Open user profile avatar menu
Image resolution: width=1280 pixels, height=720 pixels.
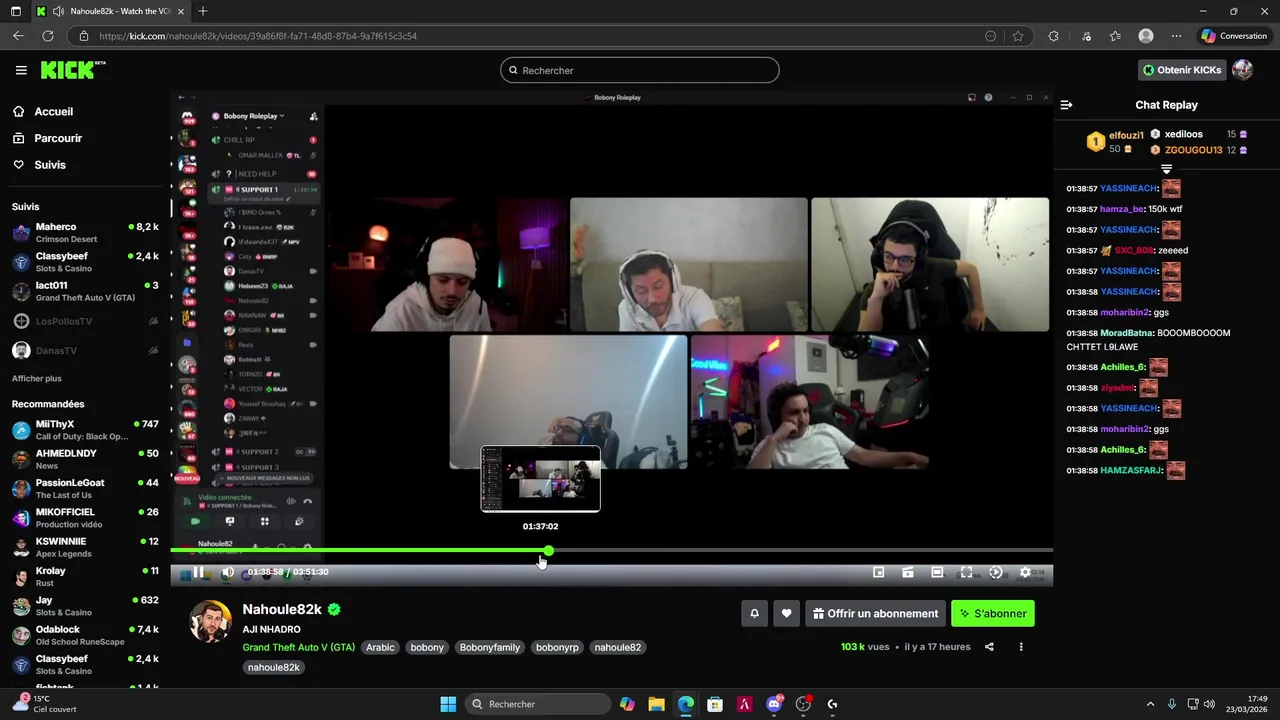(x=1242, y=70)
